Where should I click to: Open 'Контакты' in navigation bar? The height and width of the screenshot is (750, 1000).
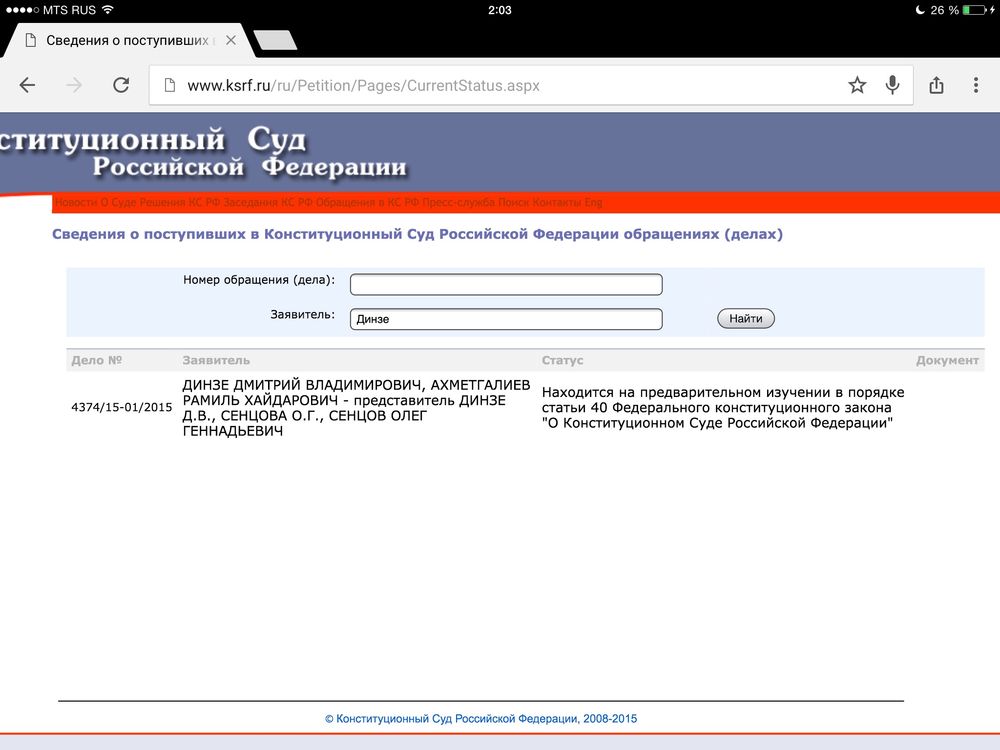[x=557, y=203]
